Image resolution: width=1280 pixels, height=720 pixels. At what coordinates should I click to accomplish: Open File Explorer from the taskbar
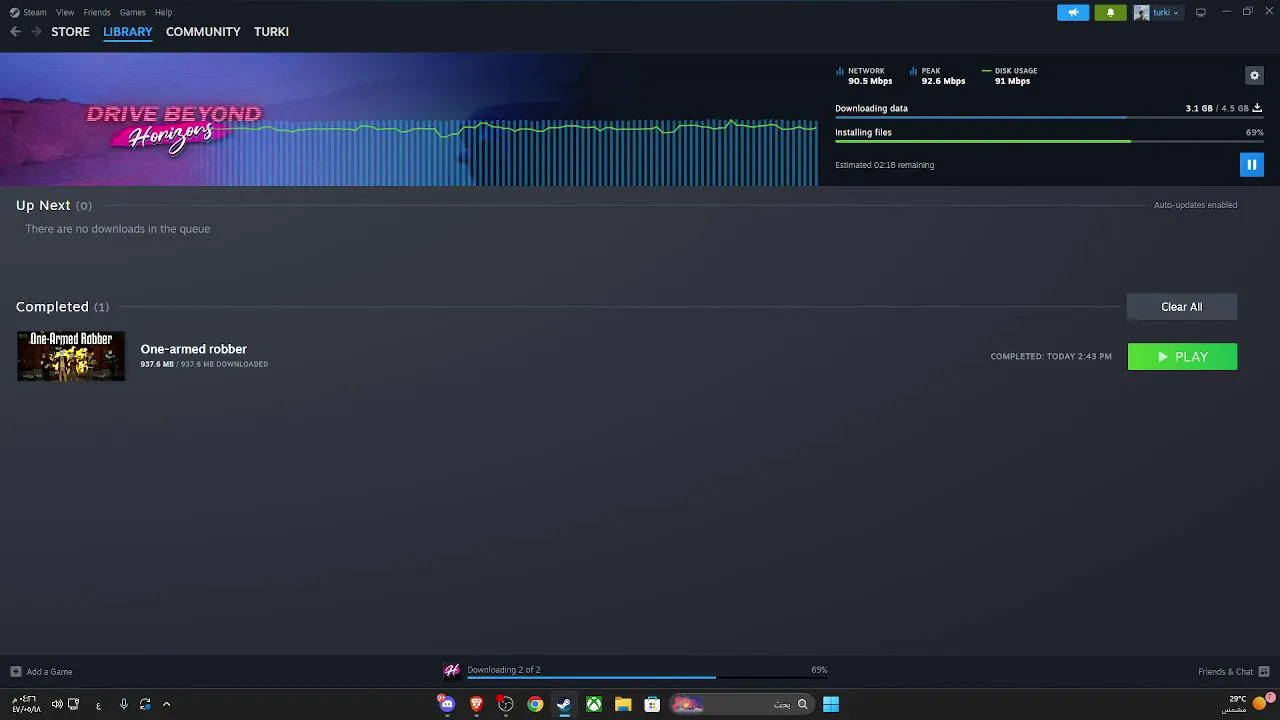tap(623, 704)
